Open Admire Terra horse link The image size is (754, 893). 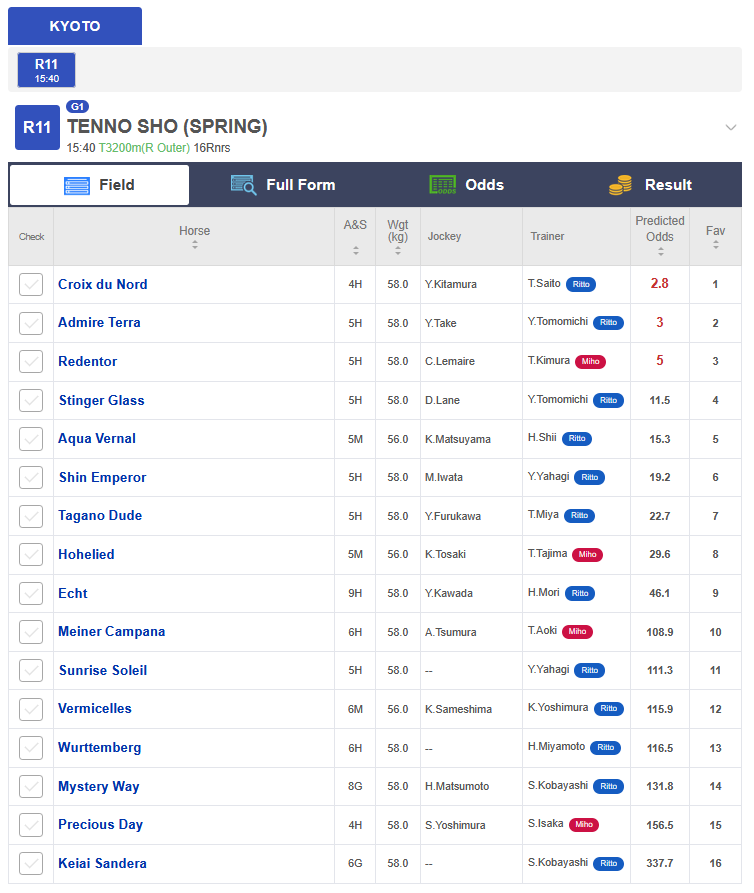[x=99, y=322]
